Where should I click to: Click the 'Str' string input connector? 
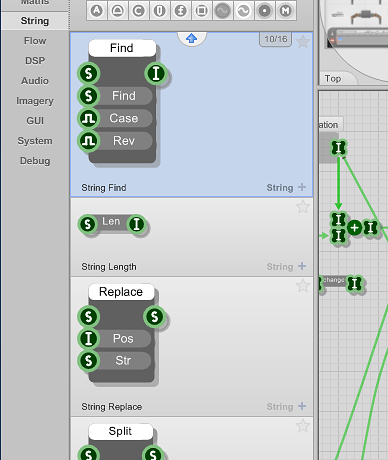[89, 361]
